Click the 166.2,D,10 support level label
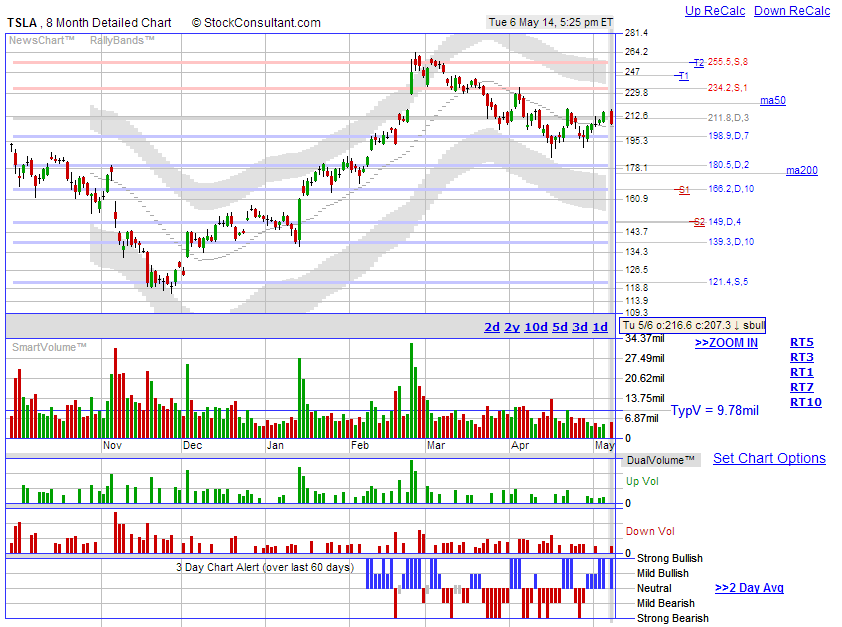The height and width of the screenshot is (627, 842). (731, 188)
